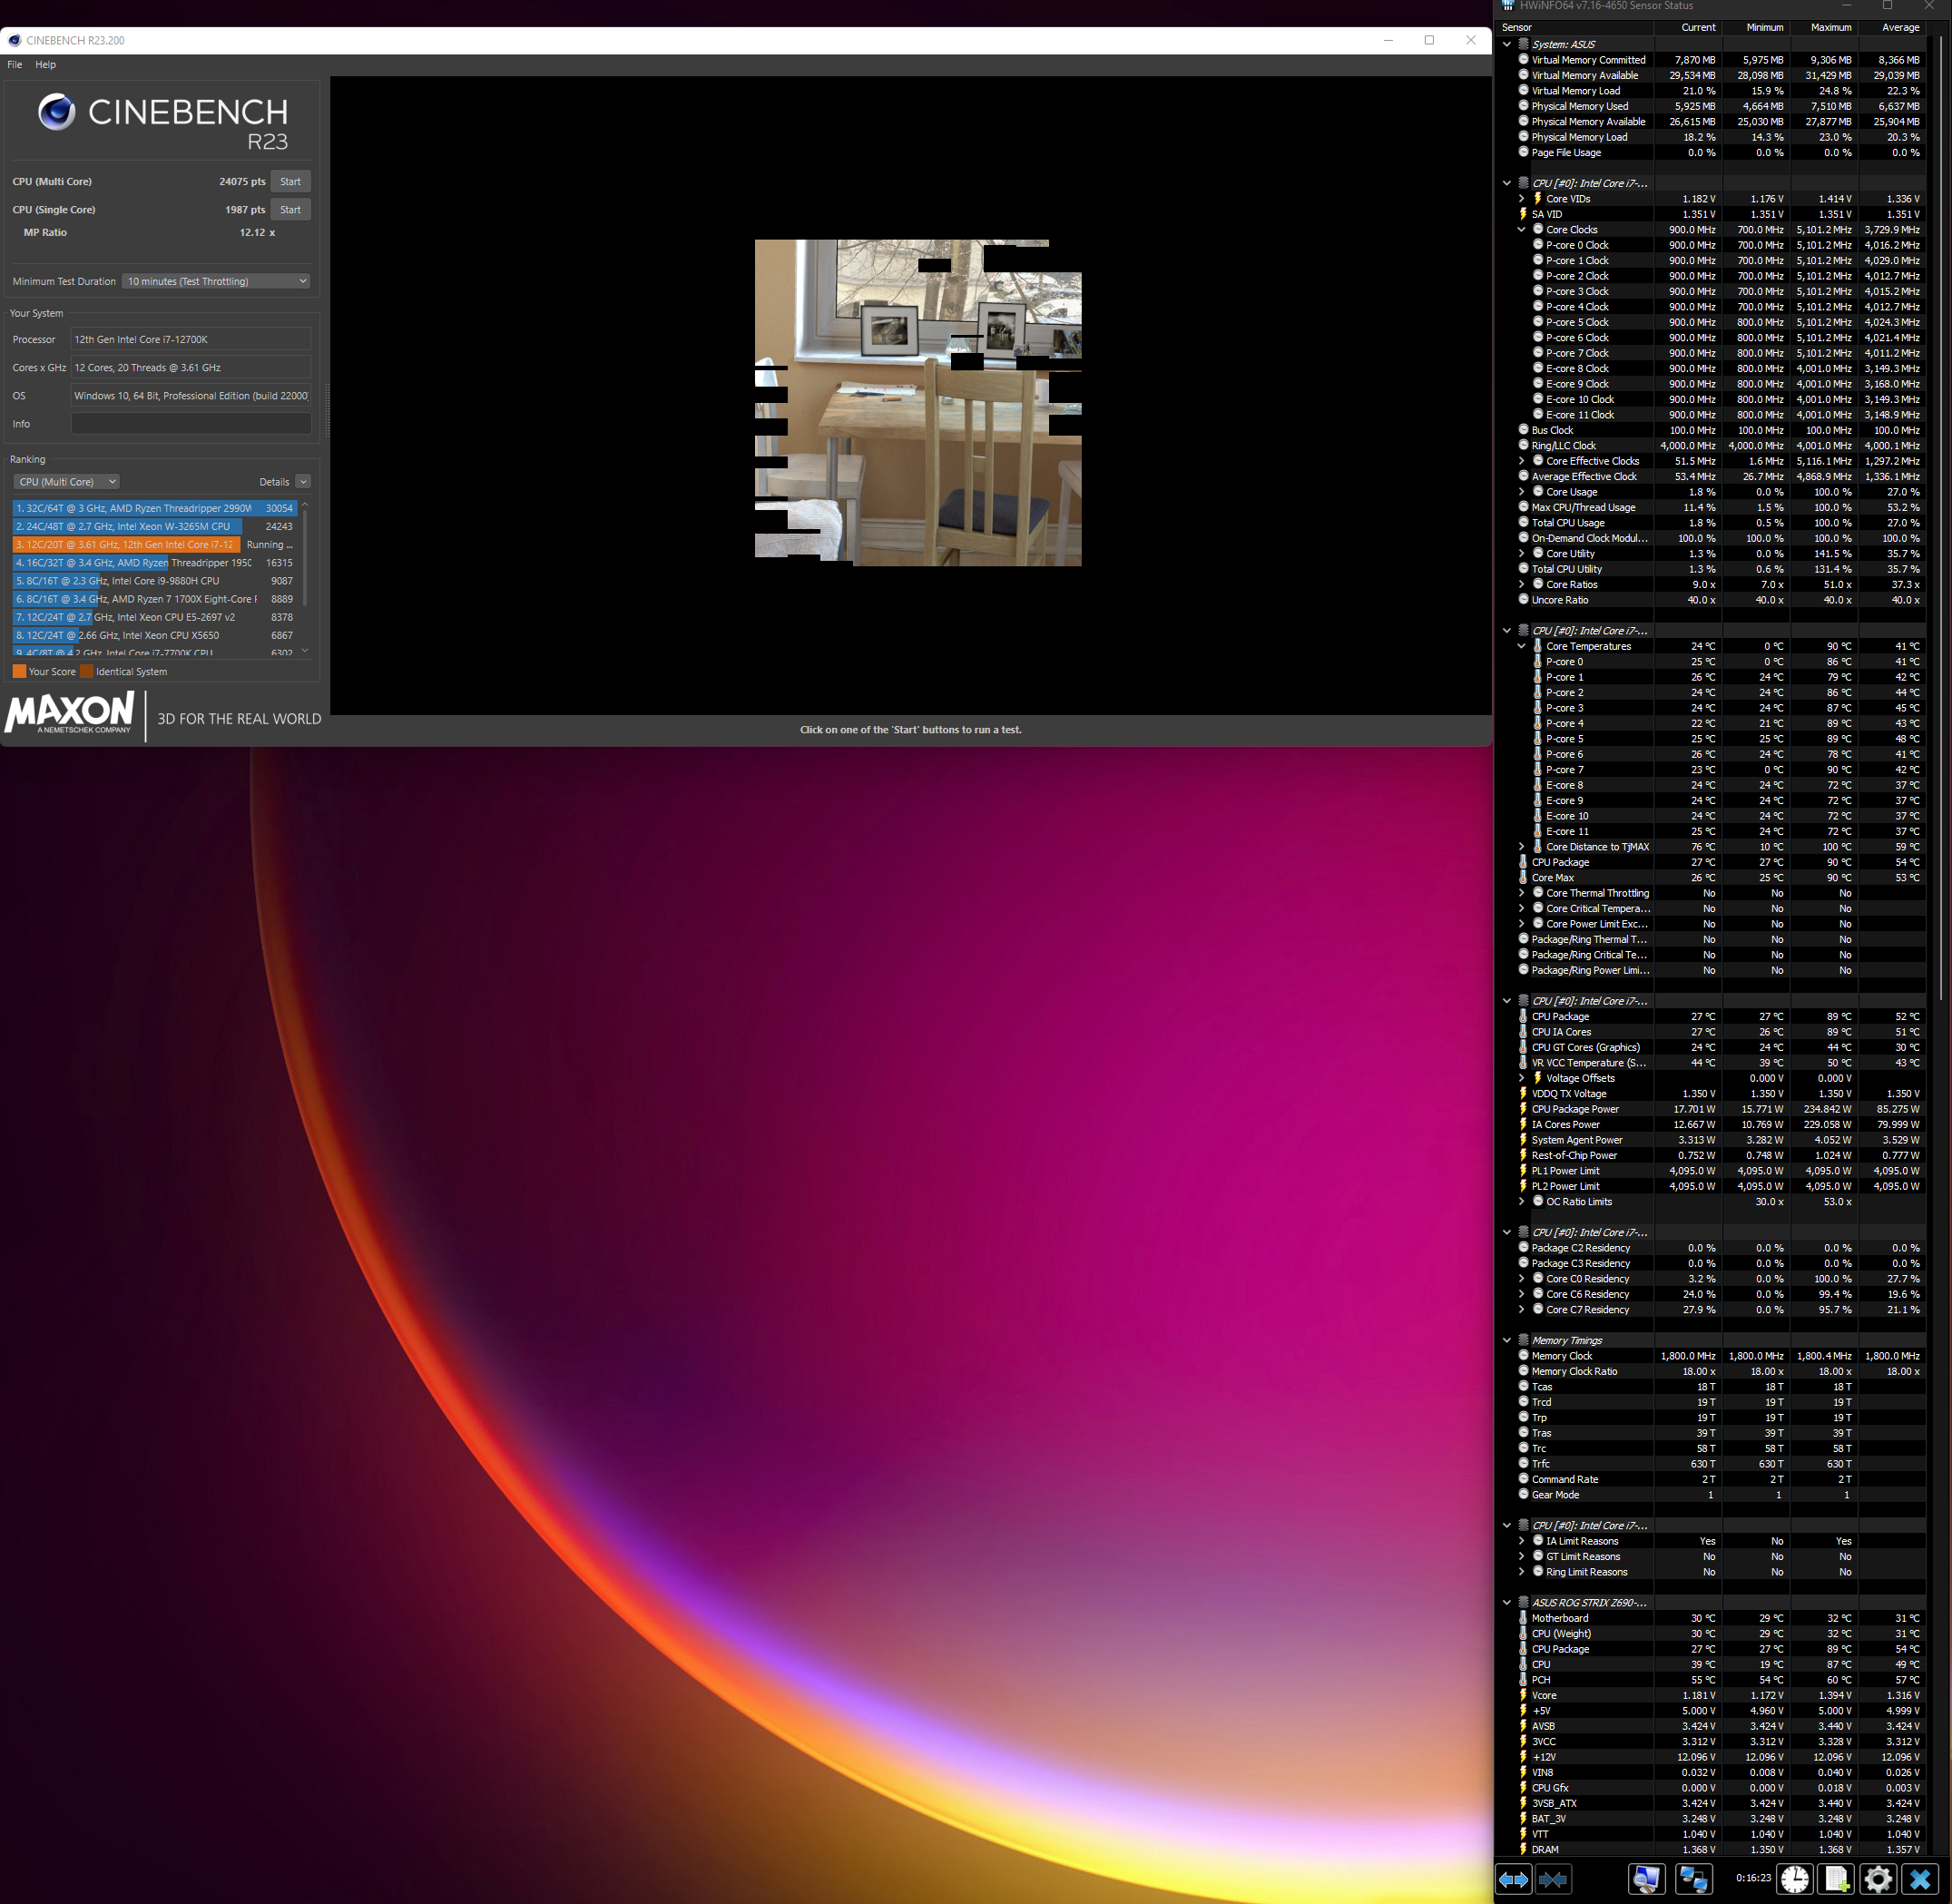Collapse the Memory Timings group
This screenshot has height=1904, width=1952.
[1507, 1340]
